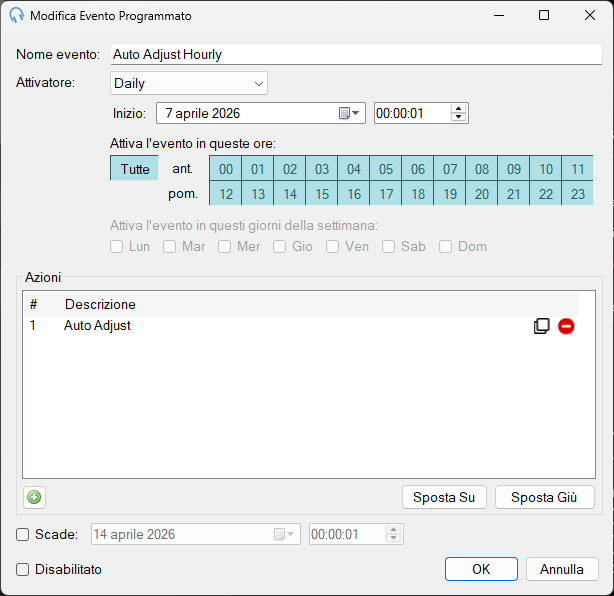
Task: Toggle hour 19 in the pom. row
Action: tap(450, 193)
